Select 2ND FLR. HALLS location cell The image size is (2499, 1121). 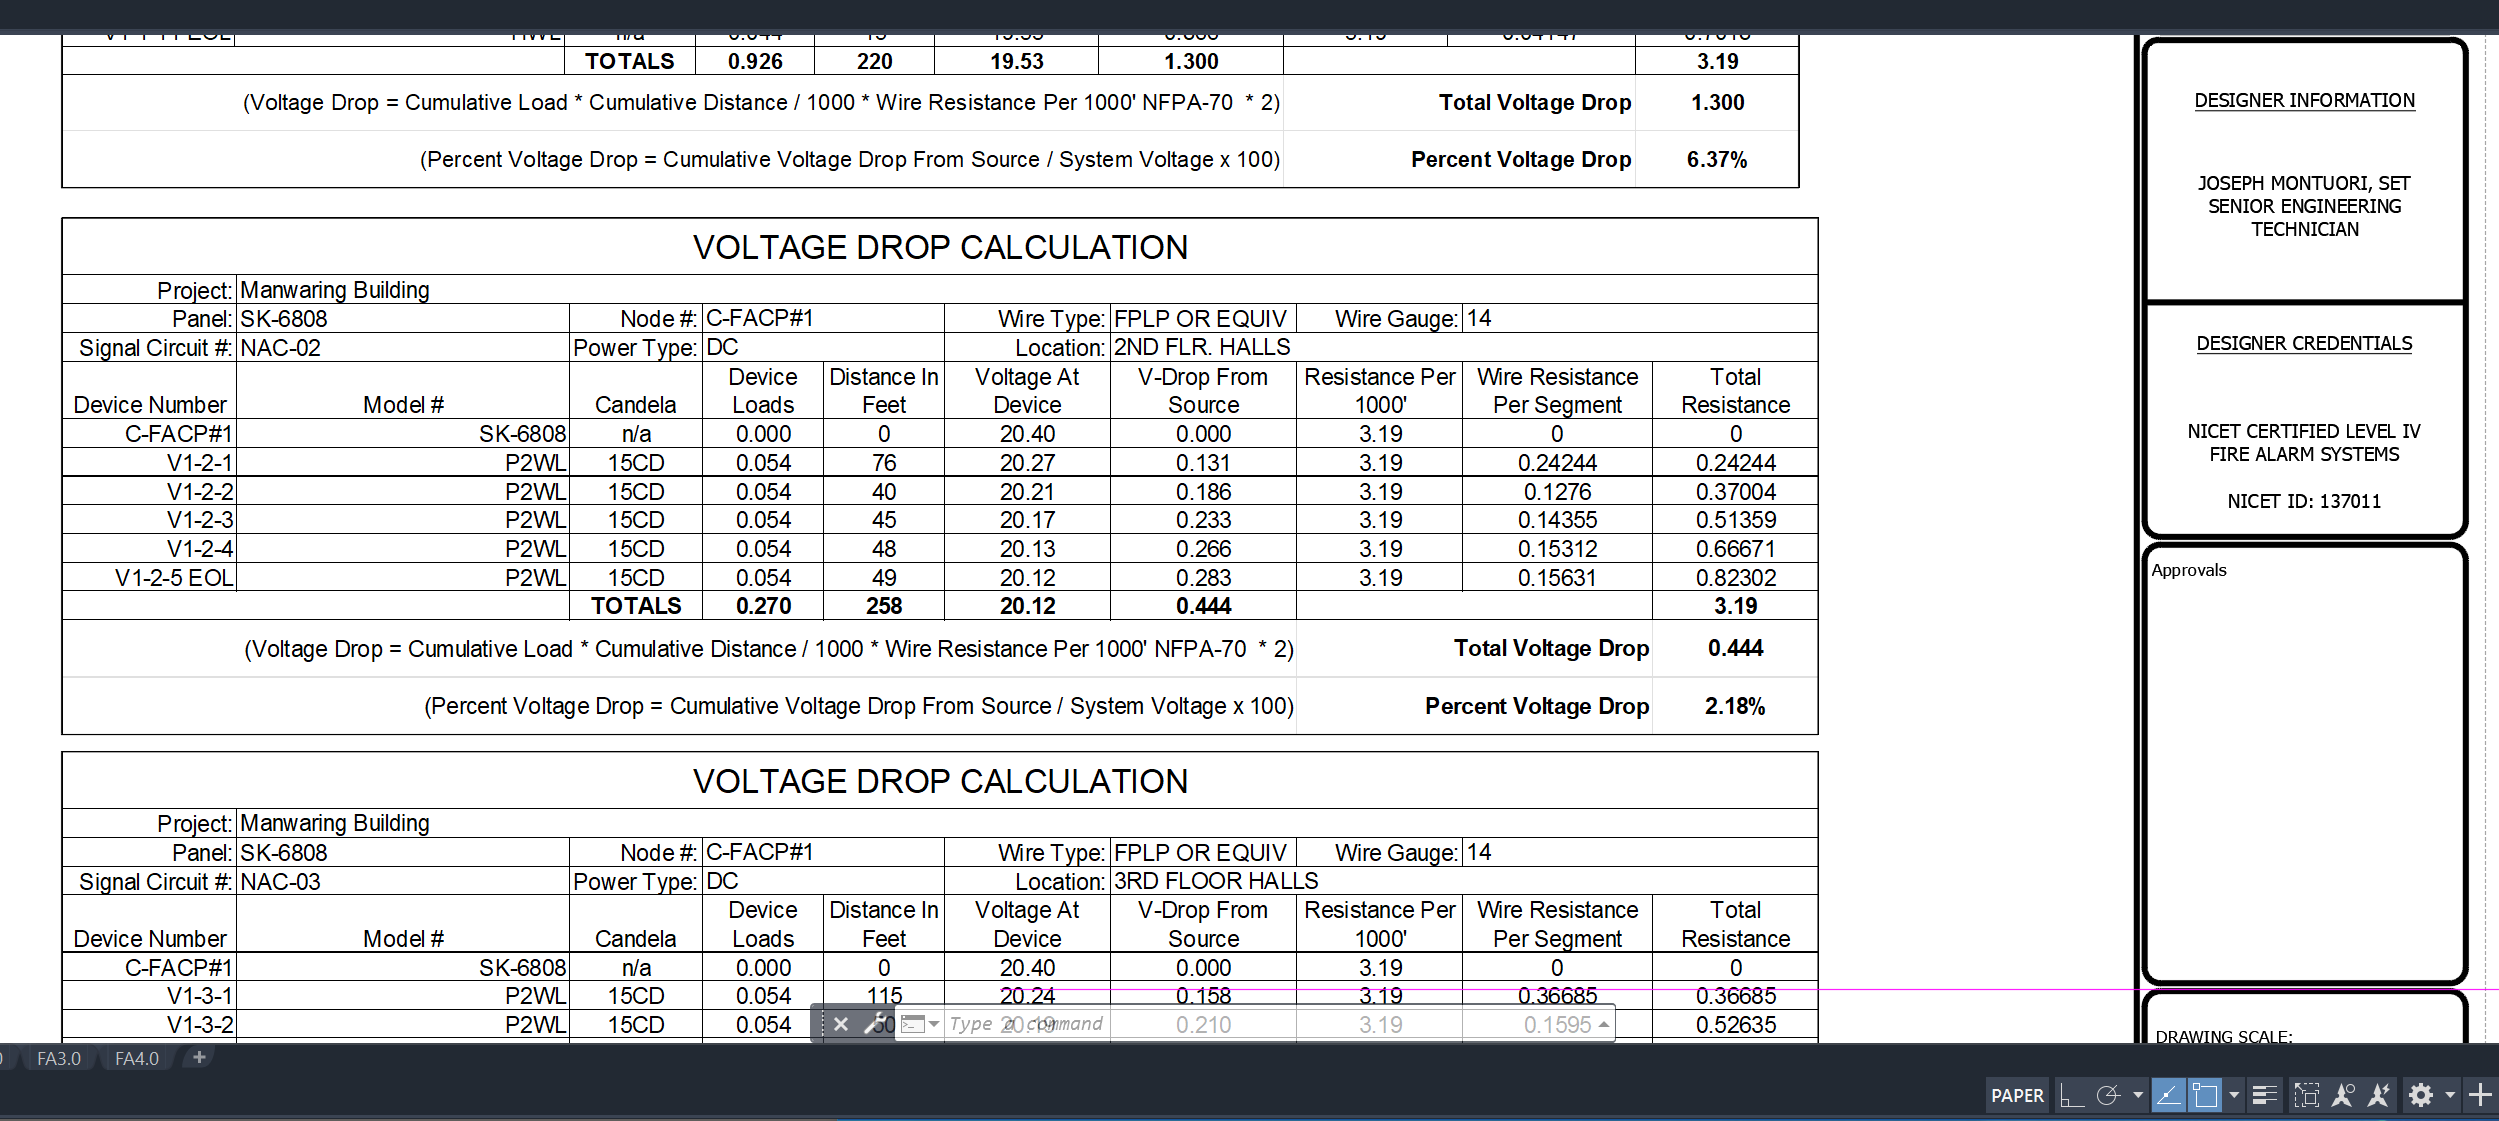(x=1202, y=347)
